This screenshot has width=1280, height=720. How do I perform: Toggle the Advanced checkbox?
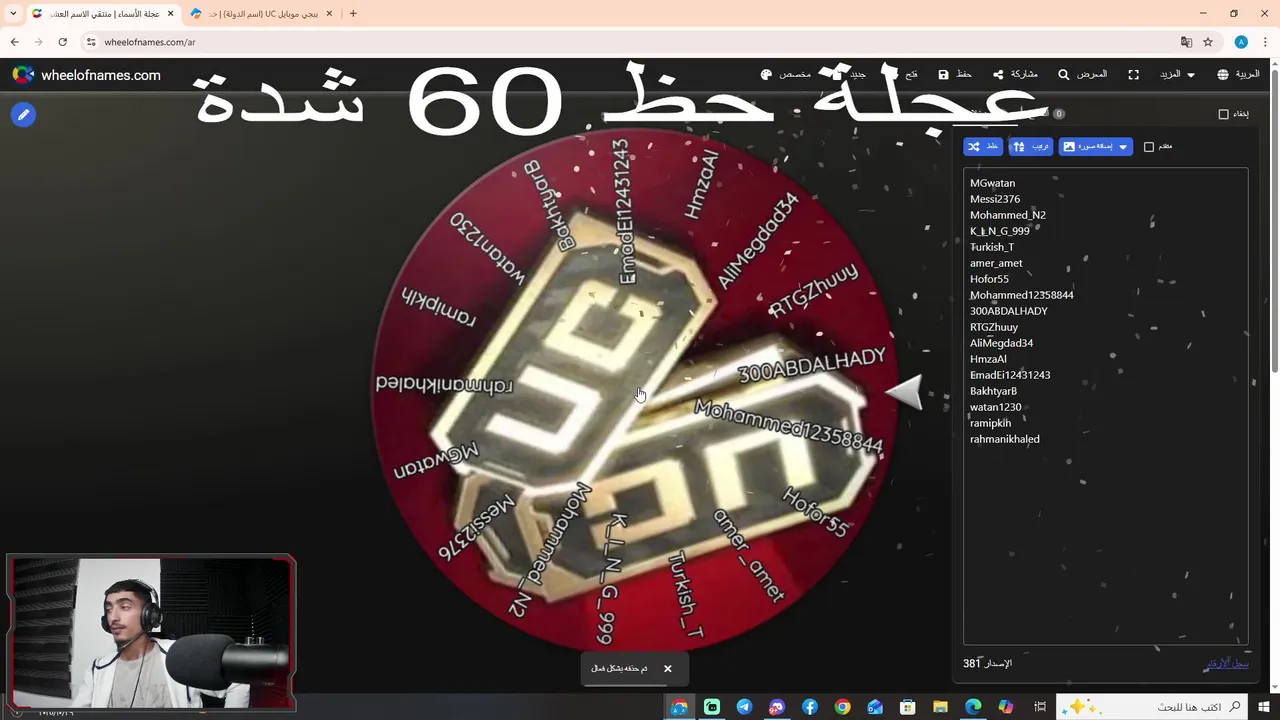[1149, 147]
